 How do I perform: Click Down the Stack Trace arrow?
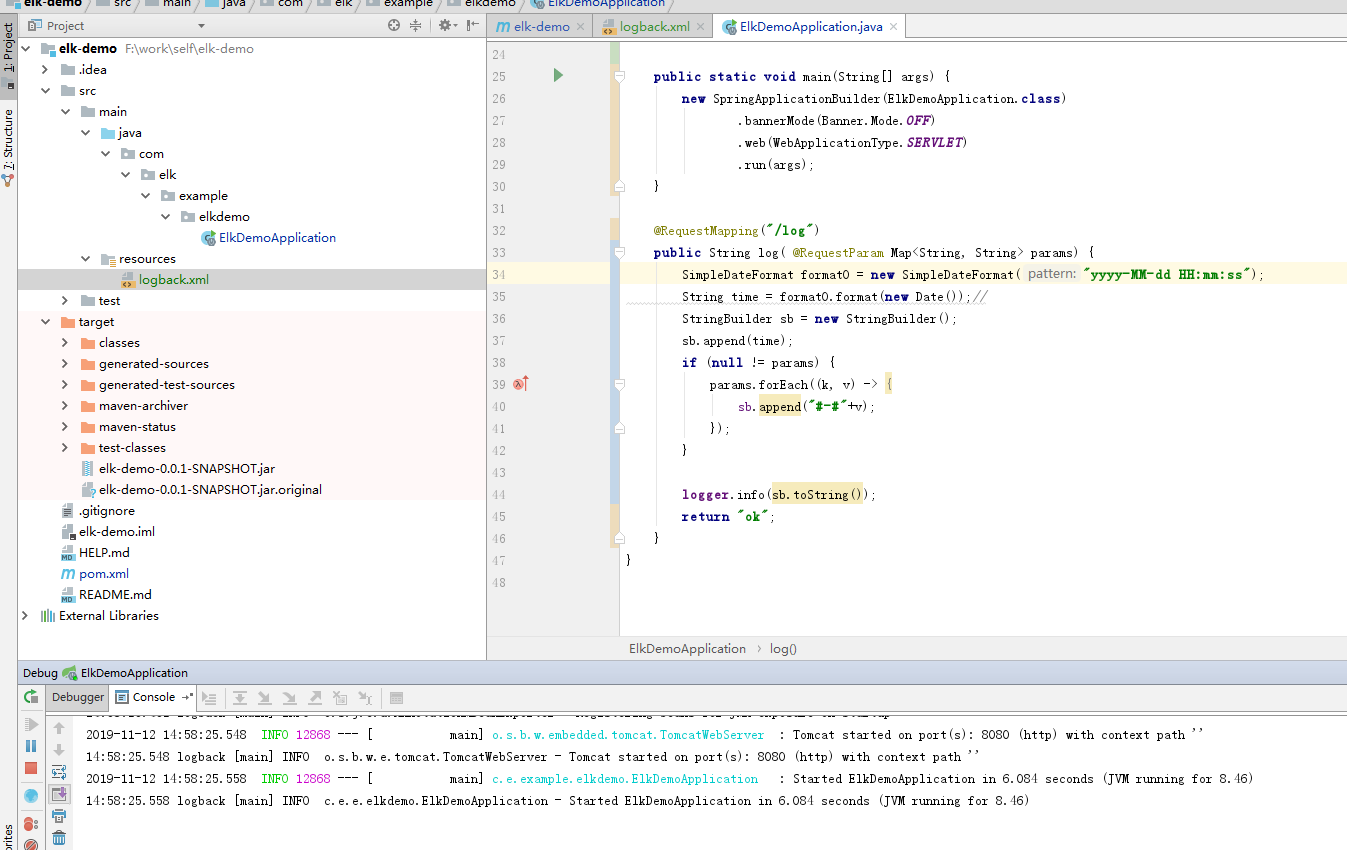(x=59, y=750)
